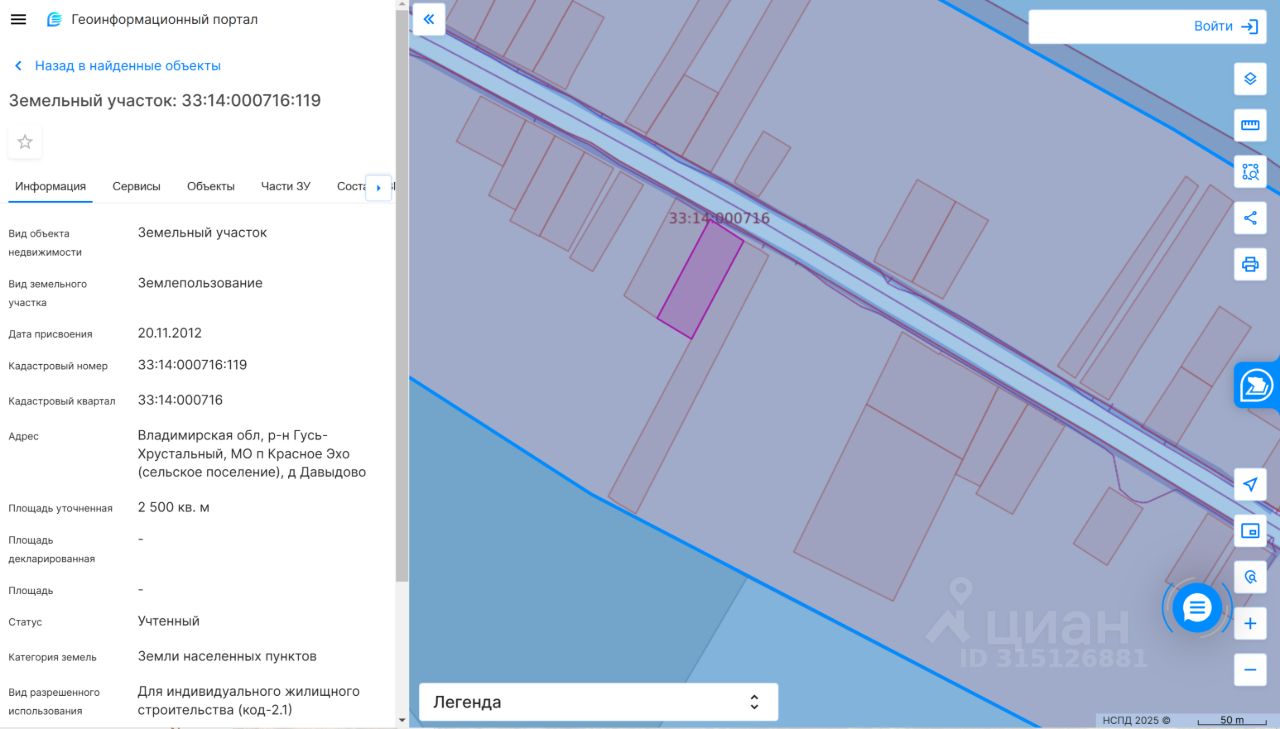Open the side widget tab on the right edge

pos(1257,385)
